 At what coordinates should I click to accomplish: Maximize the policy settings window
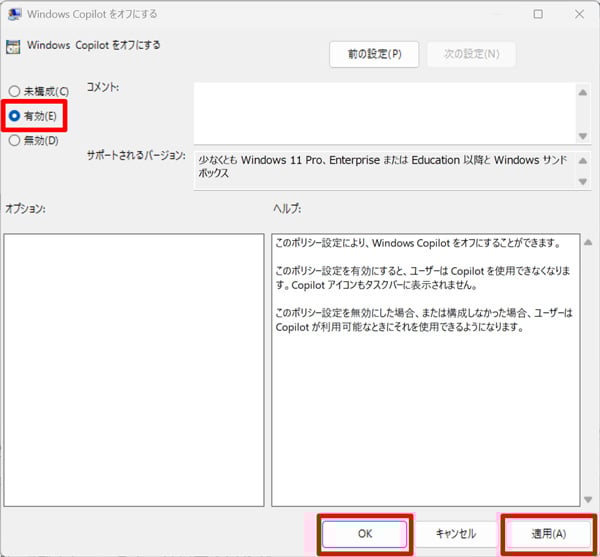tap(538, 14)
